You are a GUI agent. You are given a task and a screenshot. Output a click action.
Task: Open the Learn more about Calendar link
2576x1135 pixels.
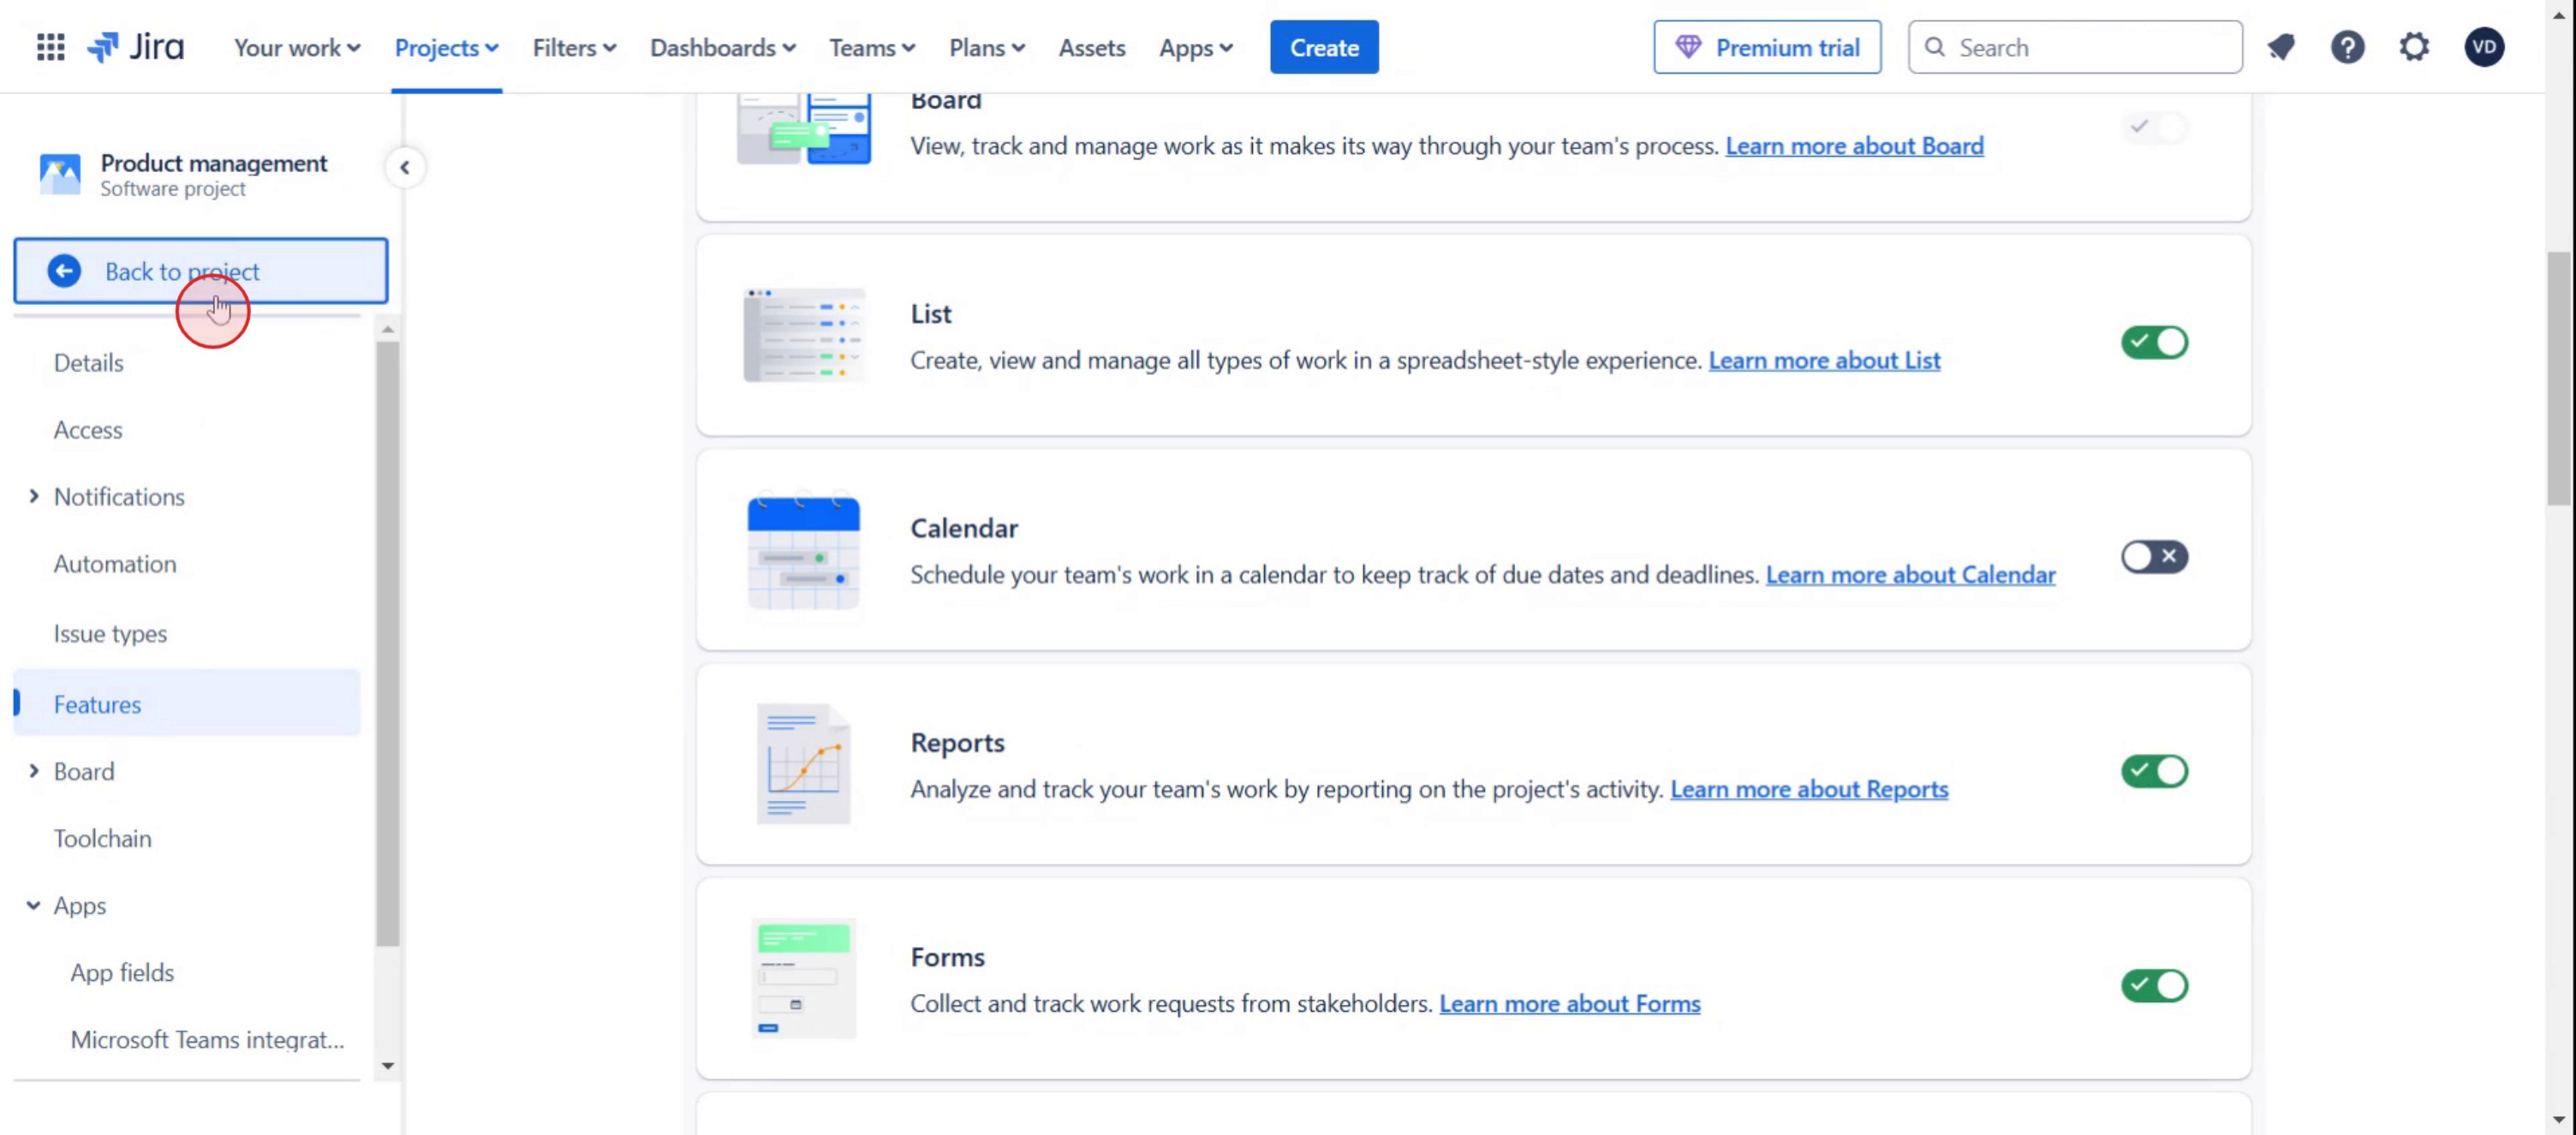pos(1910,575)
